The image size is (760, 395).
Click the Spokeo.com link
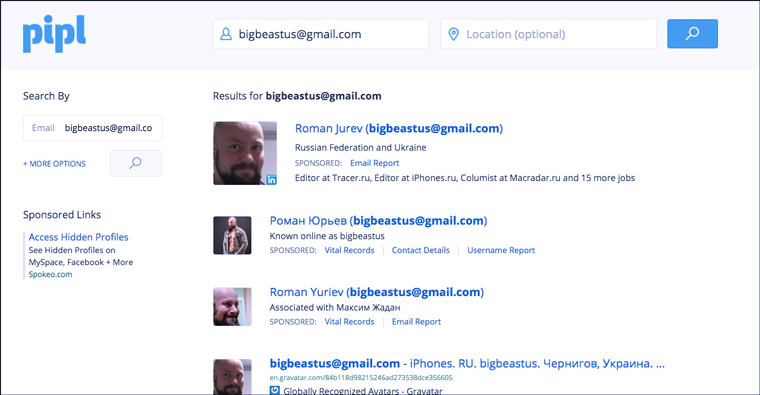click(x=50, y=274)
